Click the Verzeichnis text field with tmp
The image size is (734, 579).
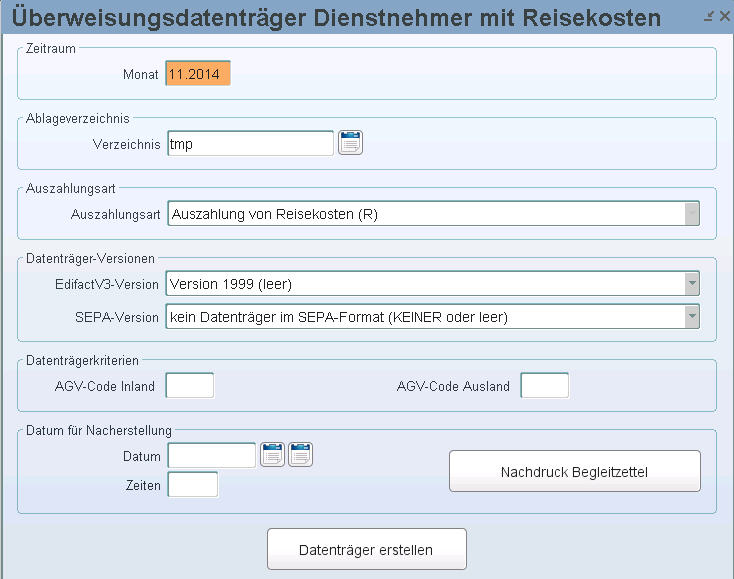click(250, 144)
